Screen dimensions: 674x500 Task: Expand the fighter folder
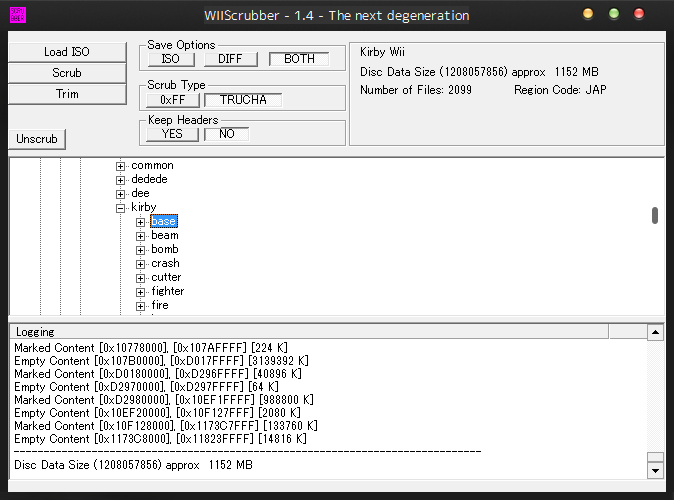coord(141,292)
